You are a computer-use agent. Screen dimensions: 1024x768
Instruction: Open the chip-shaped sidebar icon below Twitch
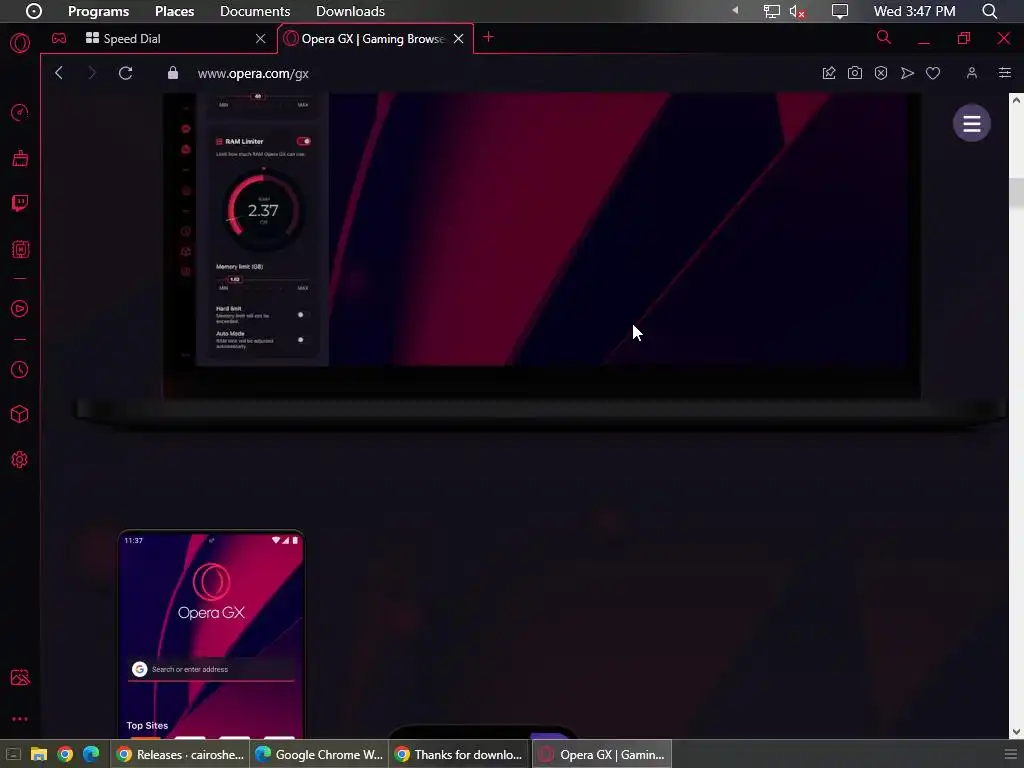tap(20, 249)
